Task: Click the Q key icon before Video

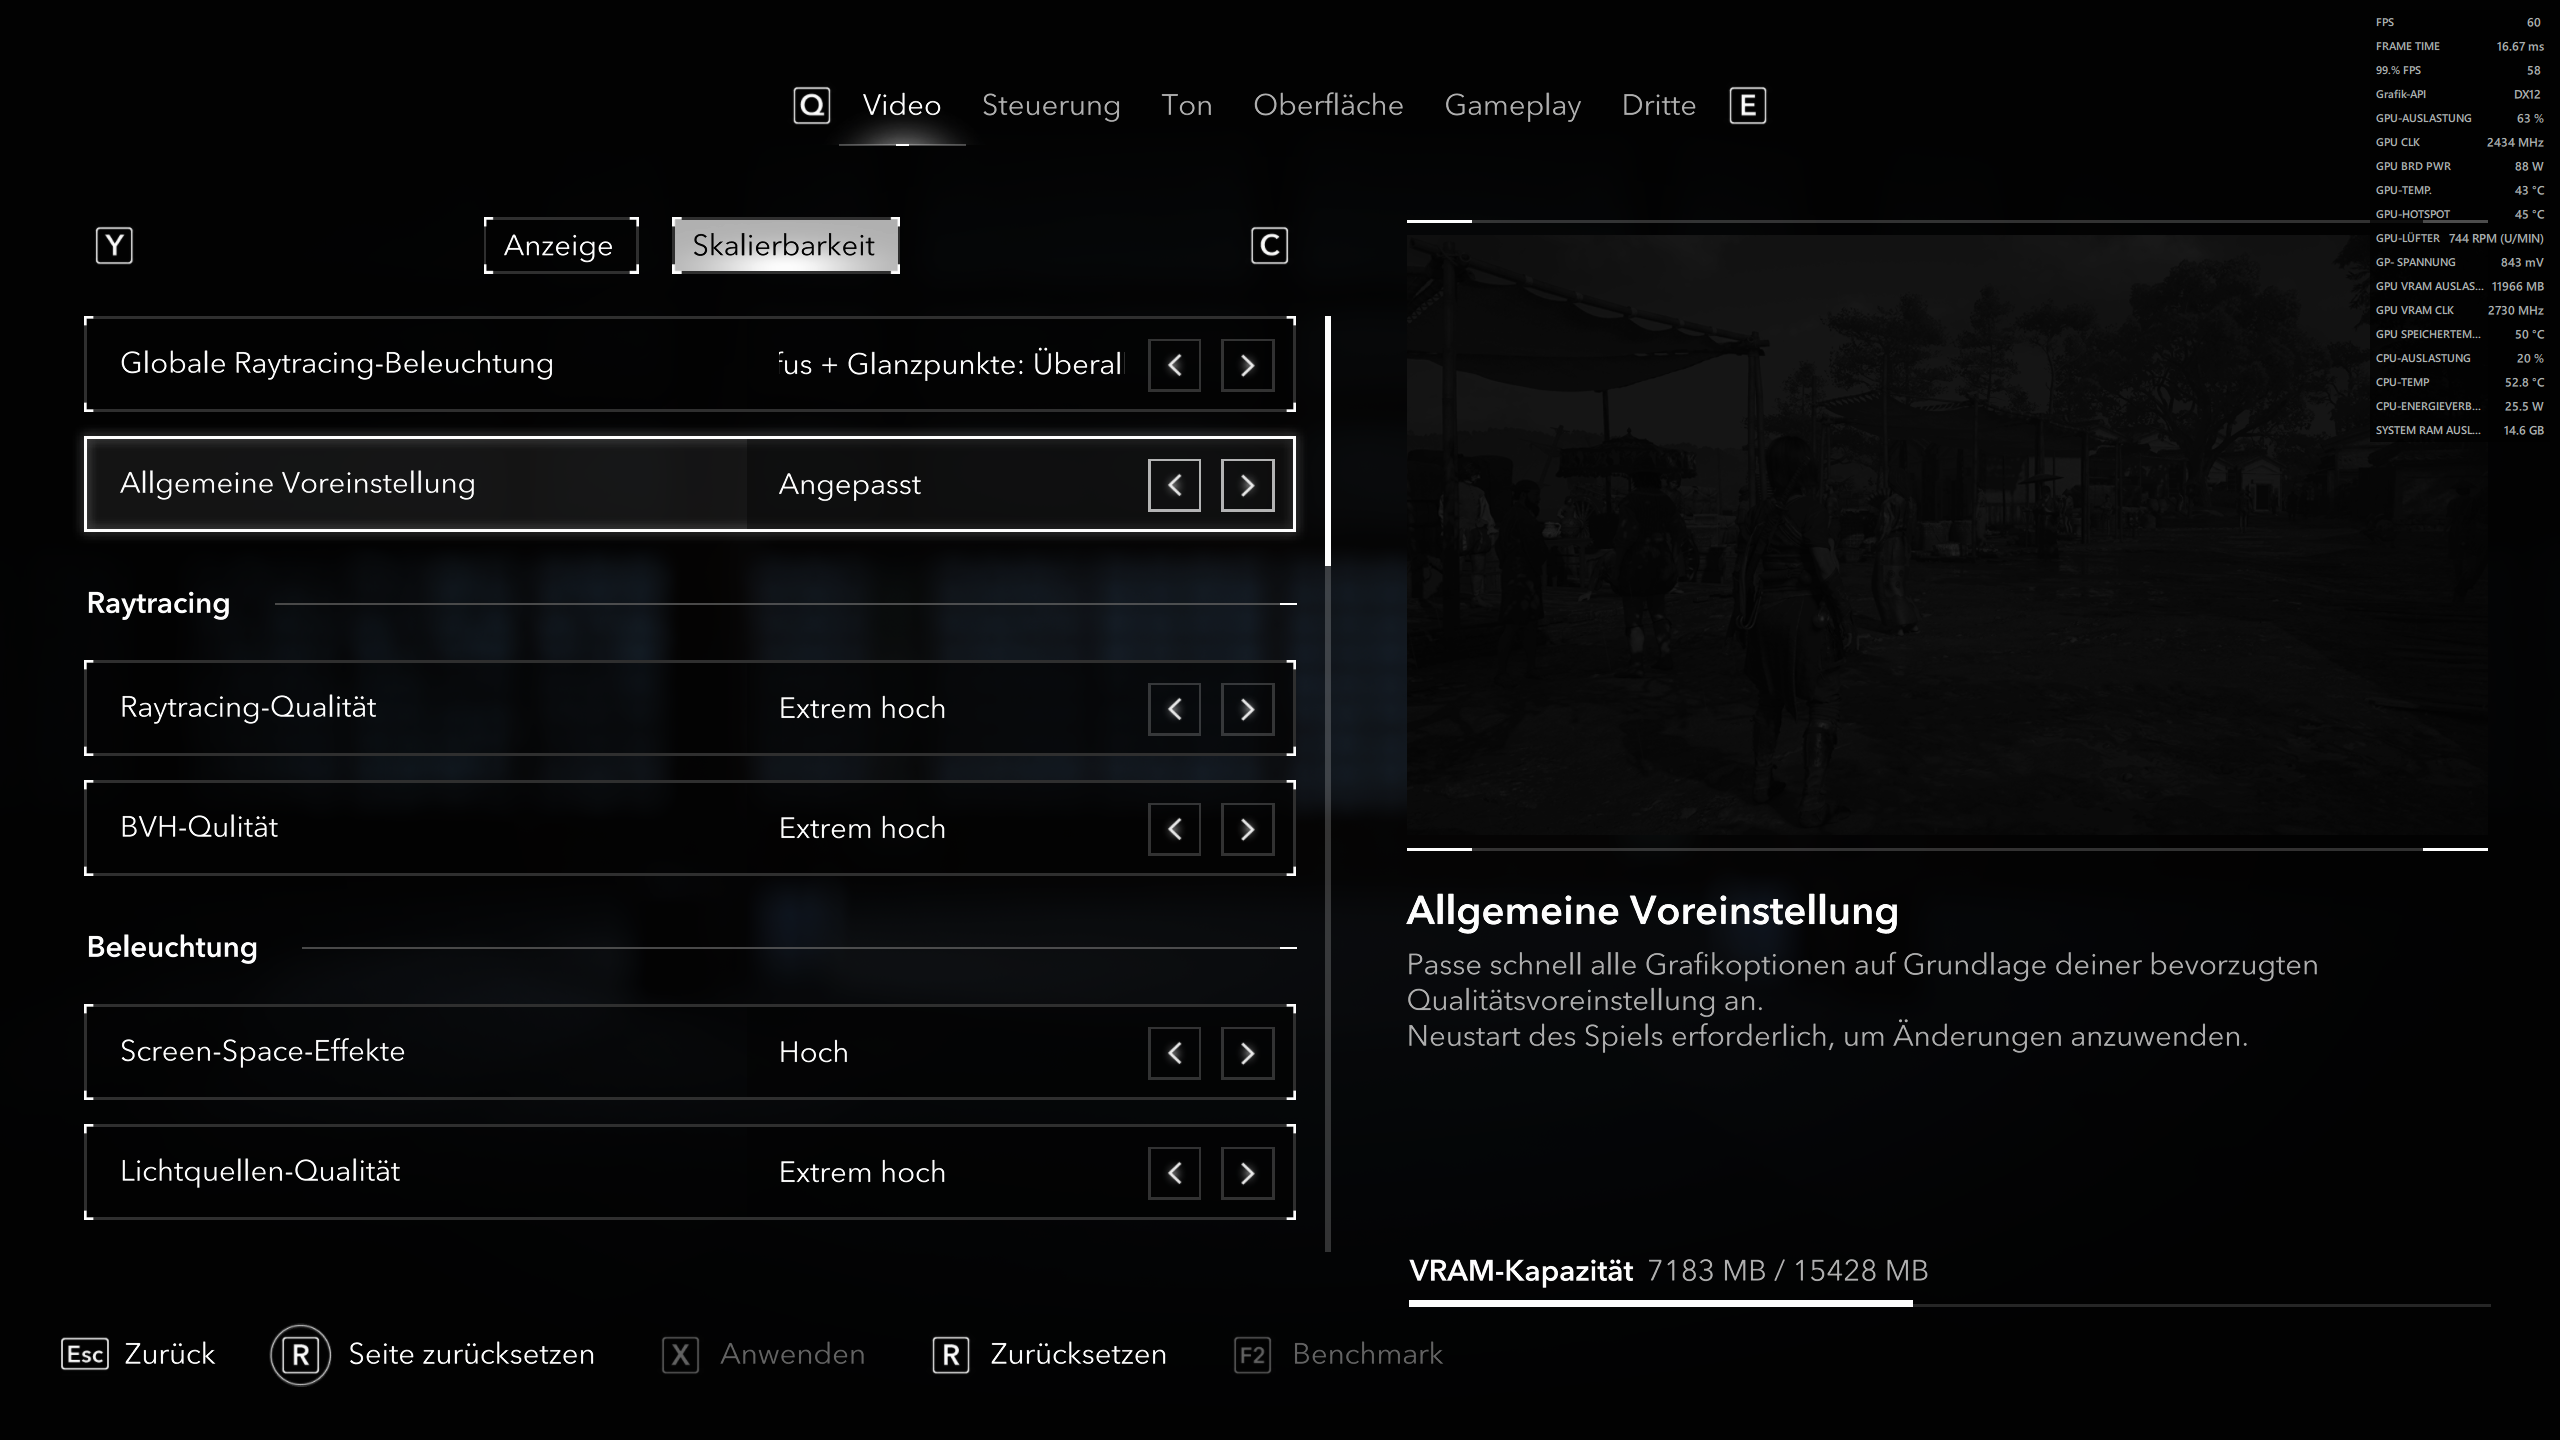Action: [x=811, y=106]
